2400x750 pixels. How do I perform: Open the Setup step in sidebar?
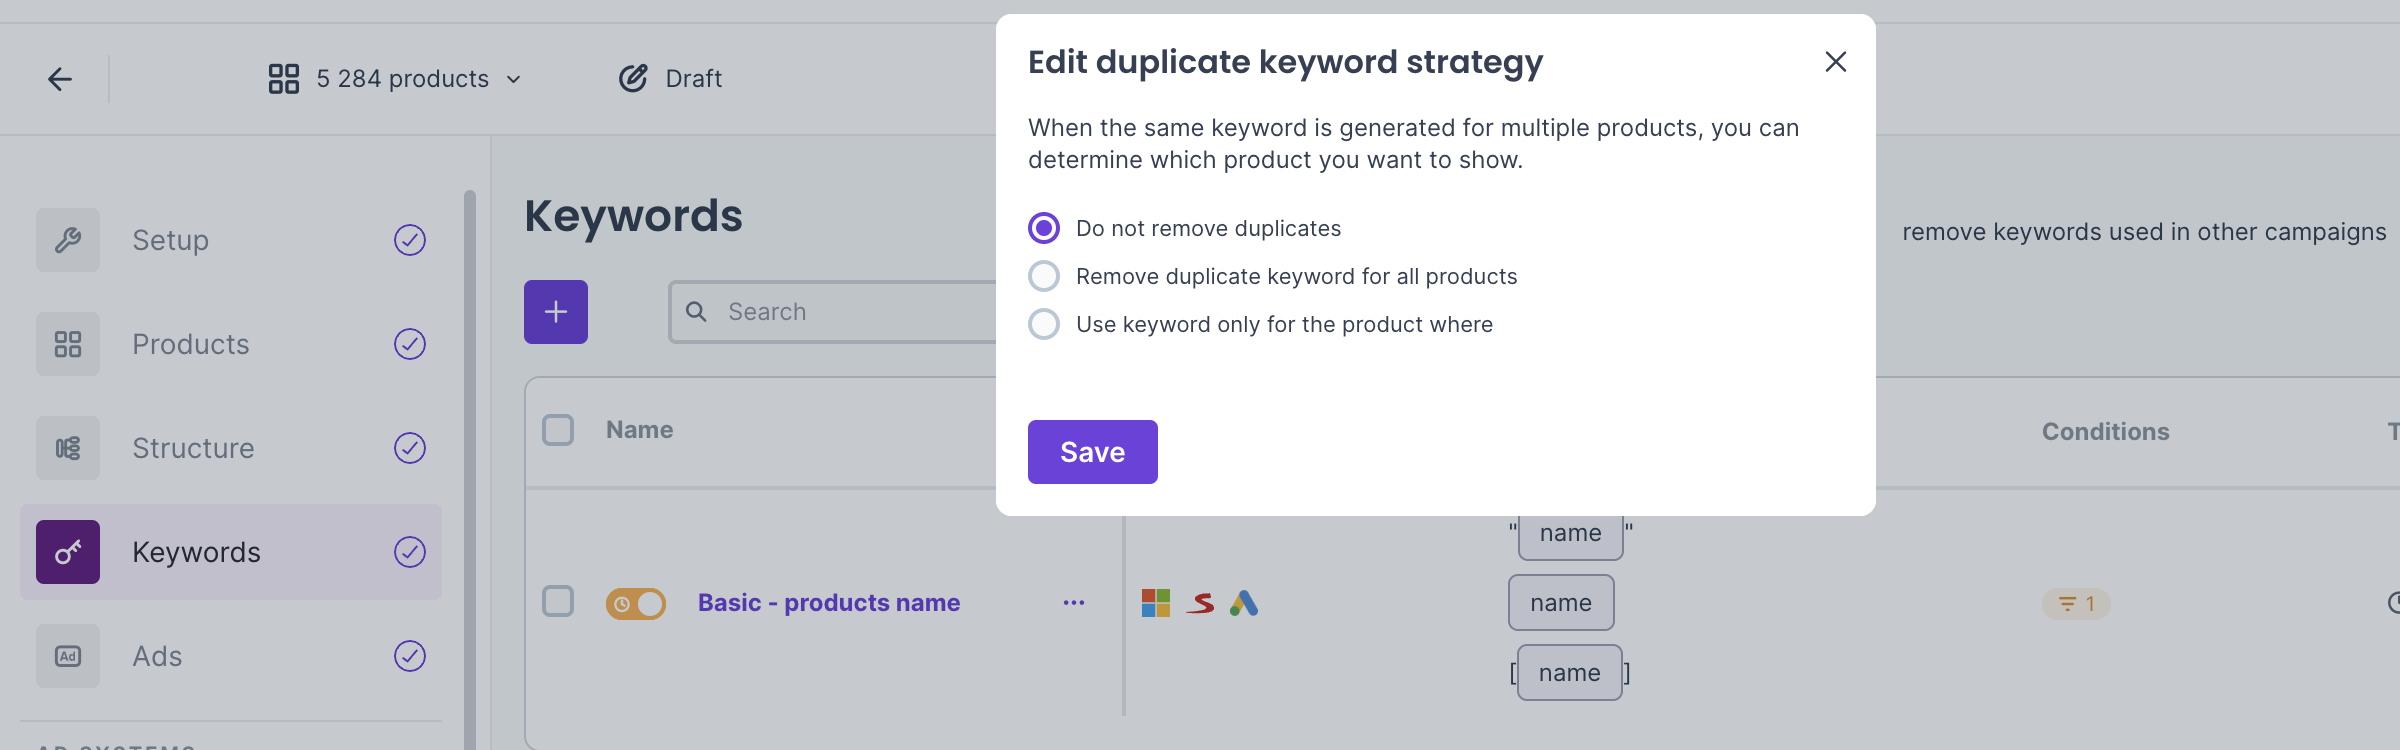pos(170,240)
